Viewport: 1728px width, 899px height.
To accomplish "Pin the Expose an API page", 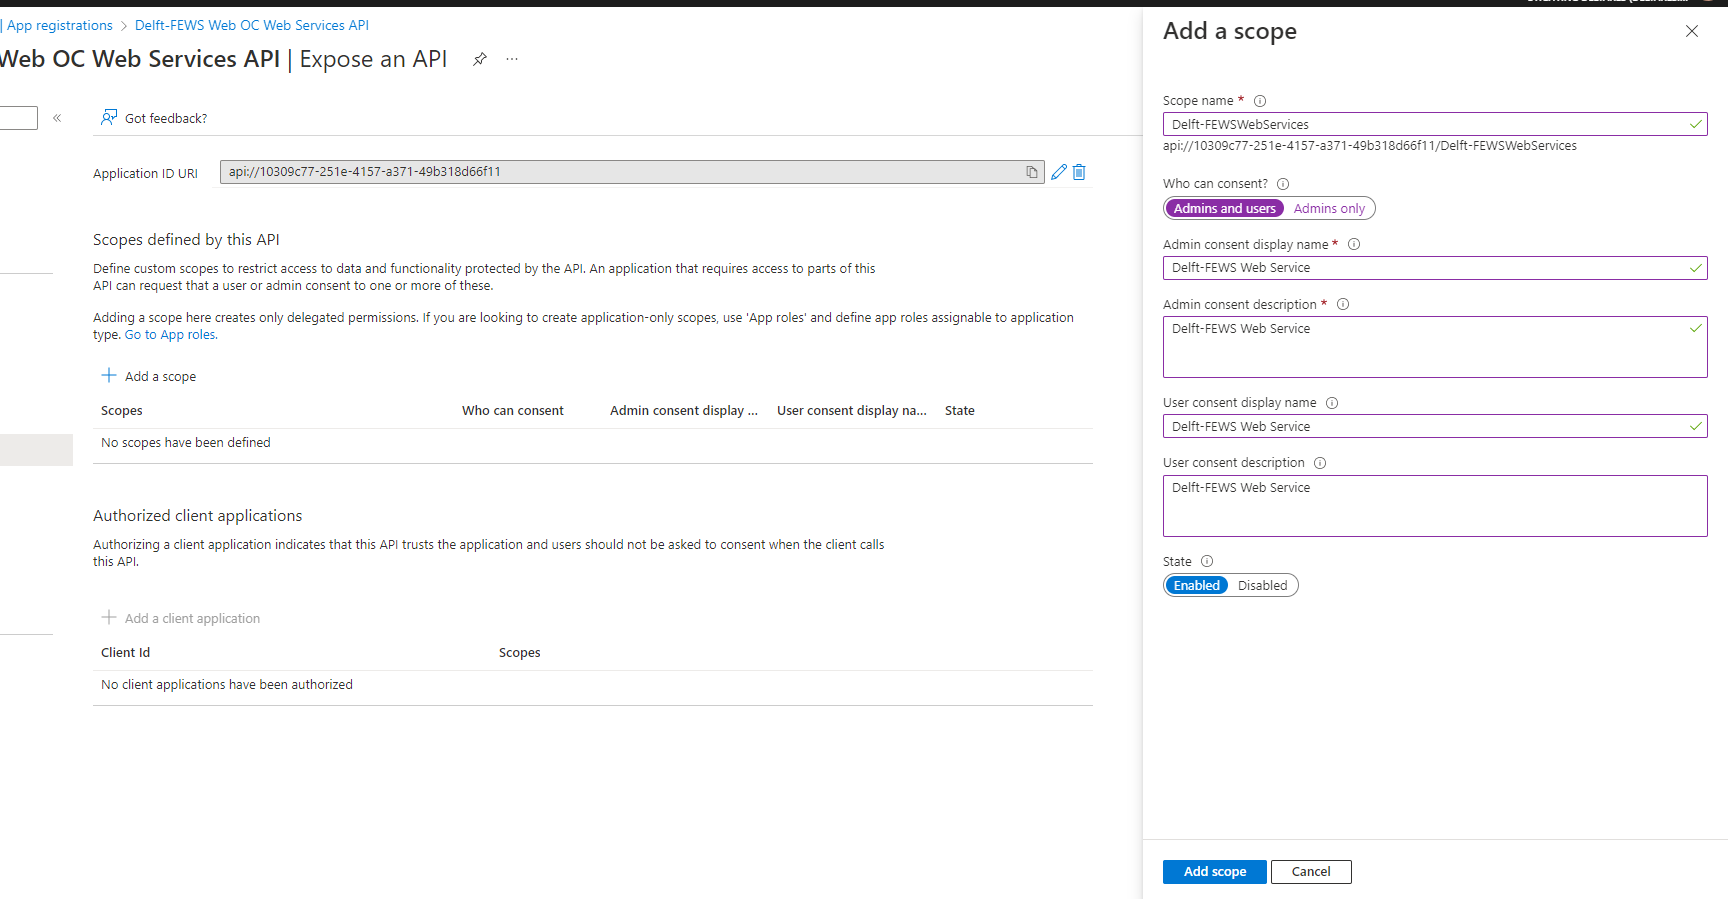I will pos(480,59).
